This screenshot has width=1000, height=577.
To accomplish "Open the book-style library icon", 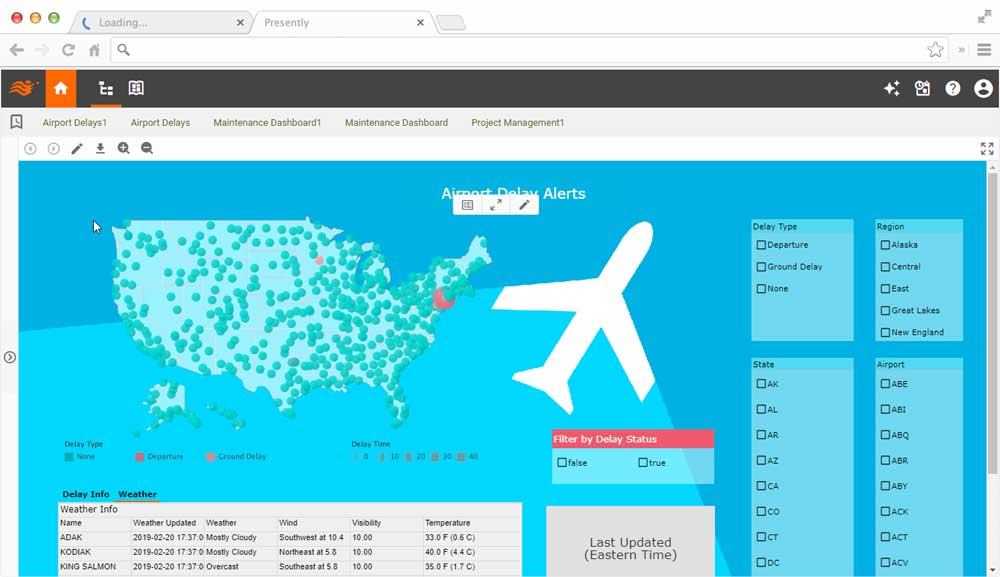I will [136, 88].
